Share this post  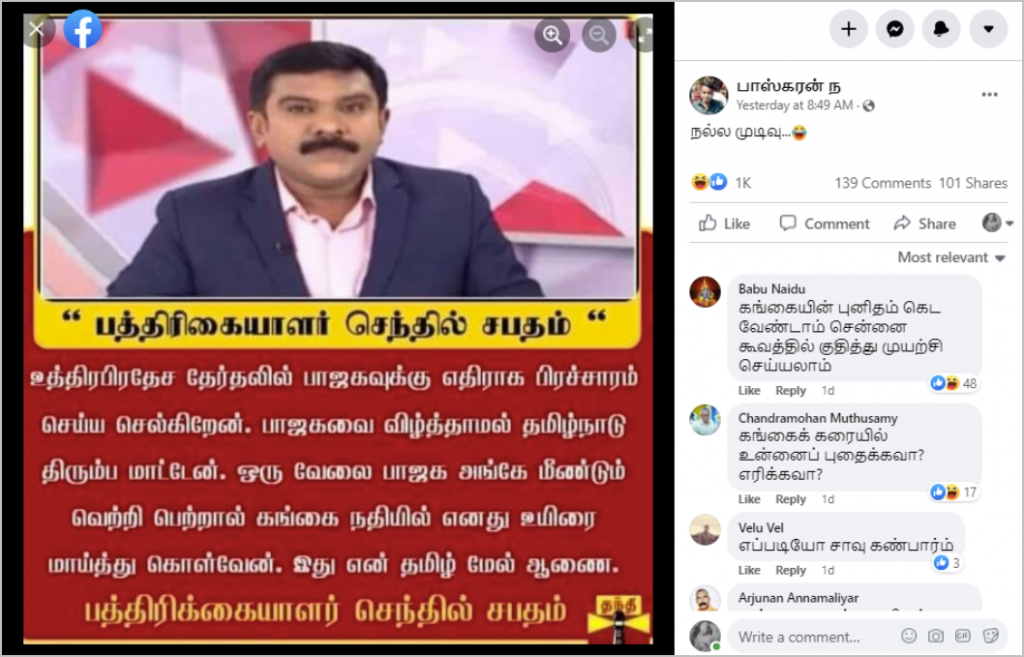point(925,223)
